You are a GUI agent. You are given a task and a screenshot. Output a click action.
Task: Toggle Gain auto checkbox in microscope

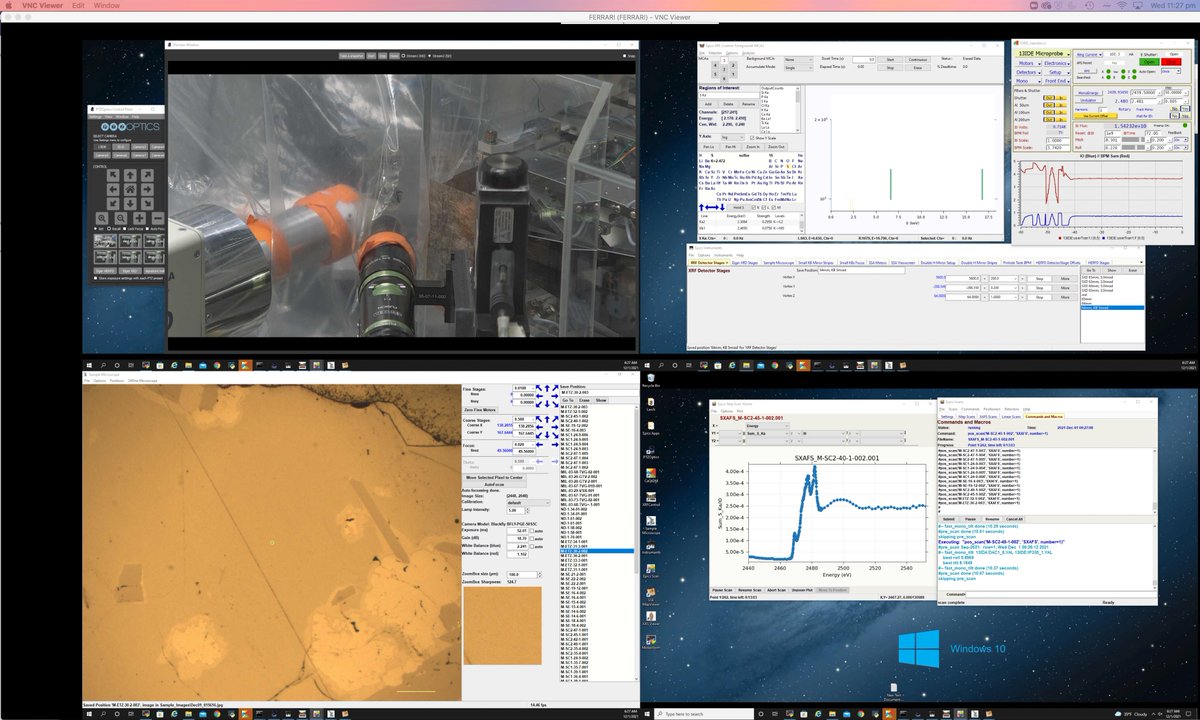(x=532, y=538)
